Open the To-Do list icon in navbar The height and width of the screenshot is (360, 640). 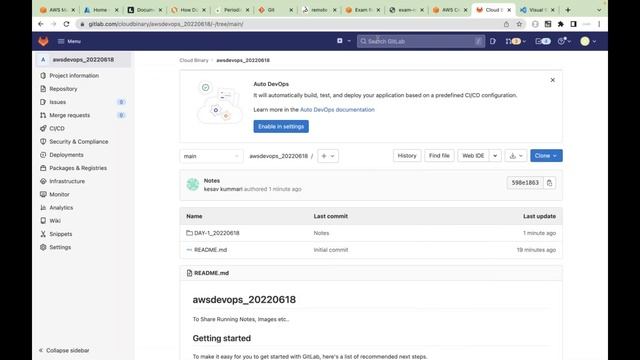[x=542, y=41]
